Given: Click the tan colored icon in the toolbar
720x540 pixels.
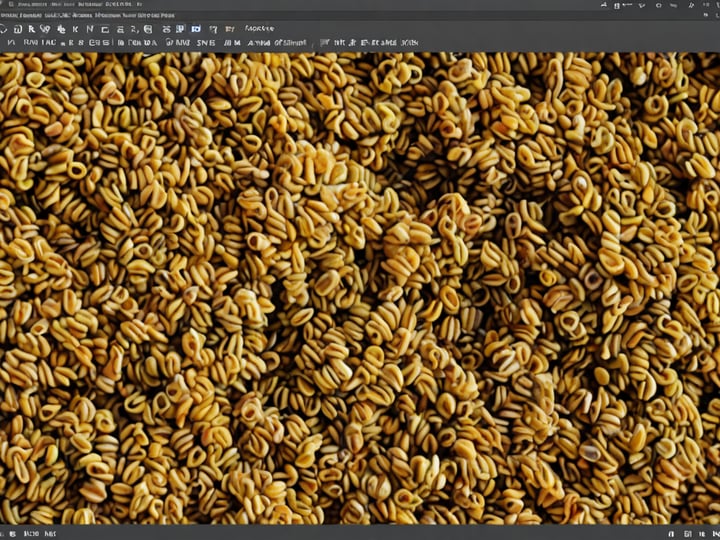Looking at the screenshot, I should coord(230,29).
